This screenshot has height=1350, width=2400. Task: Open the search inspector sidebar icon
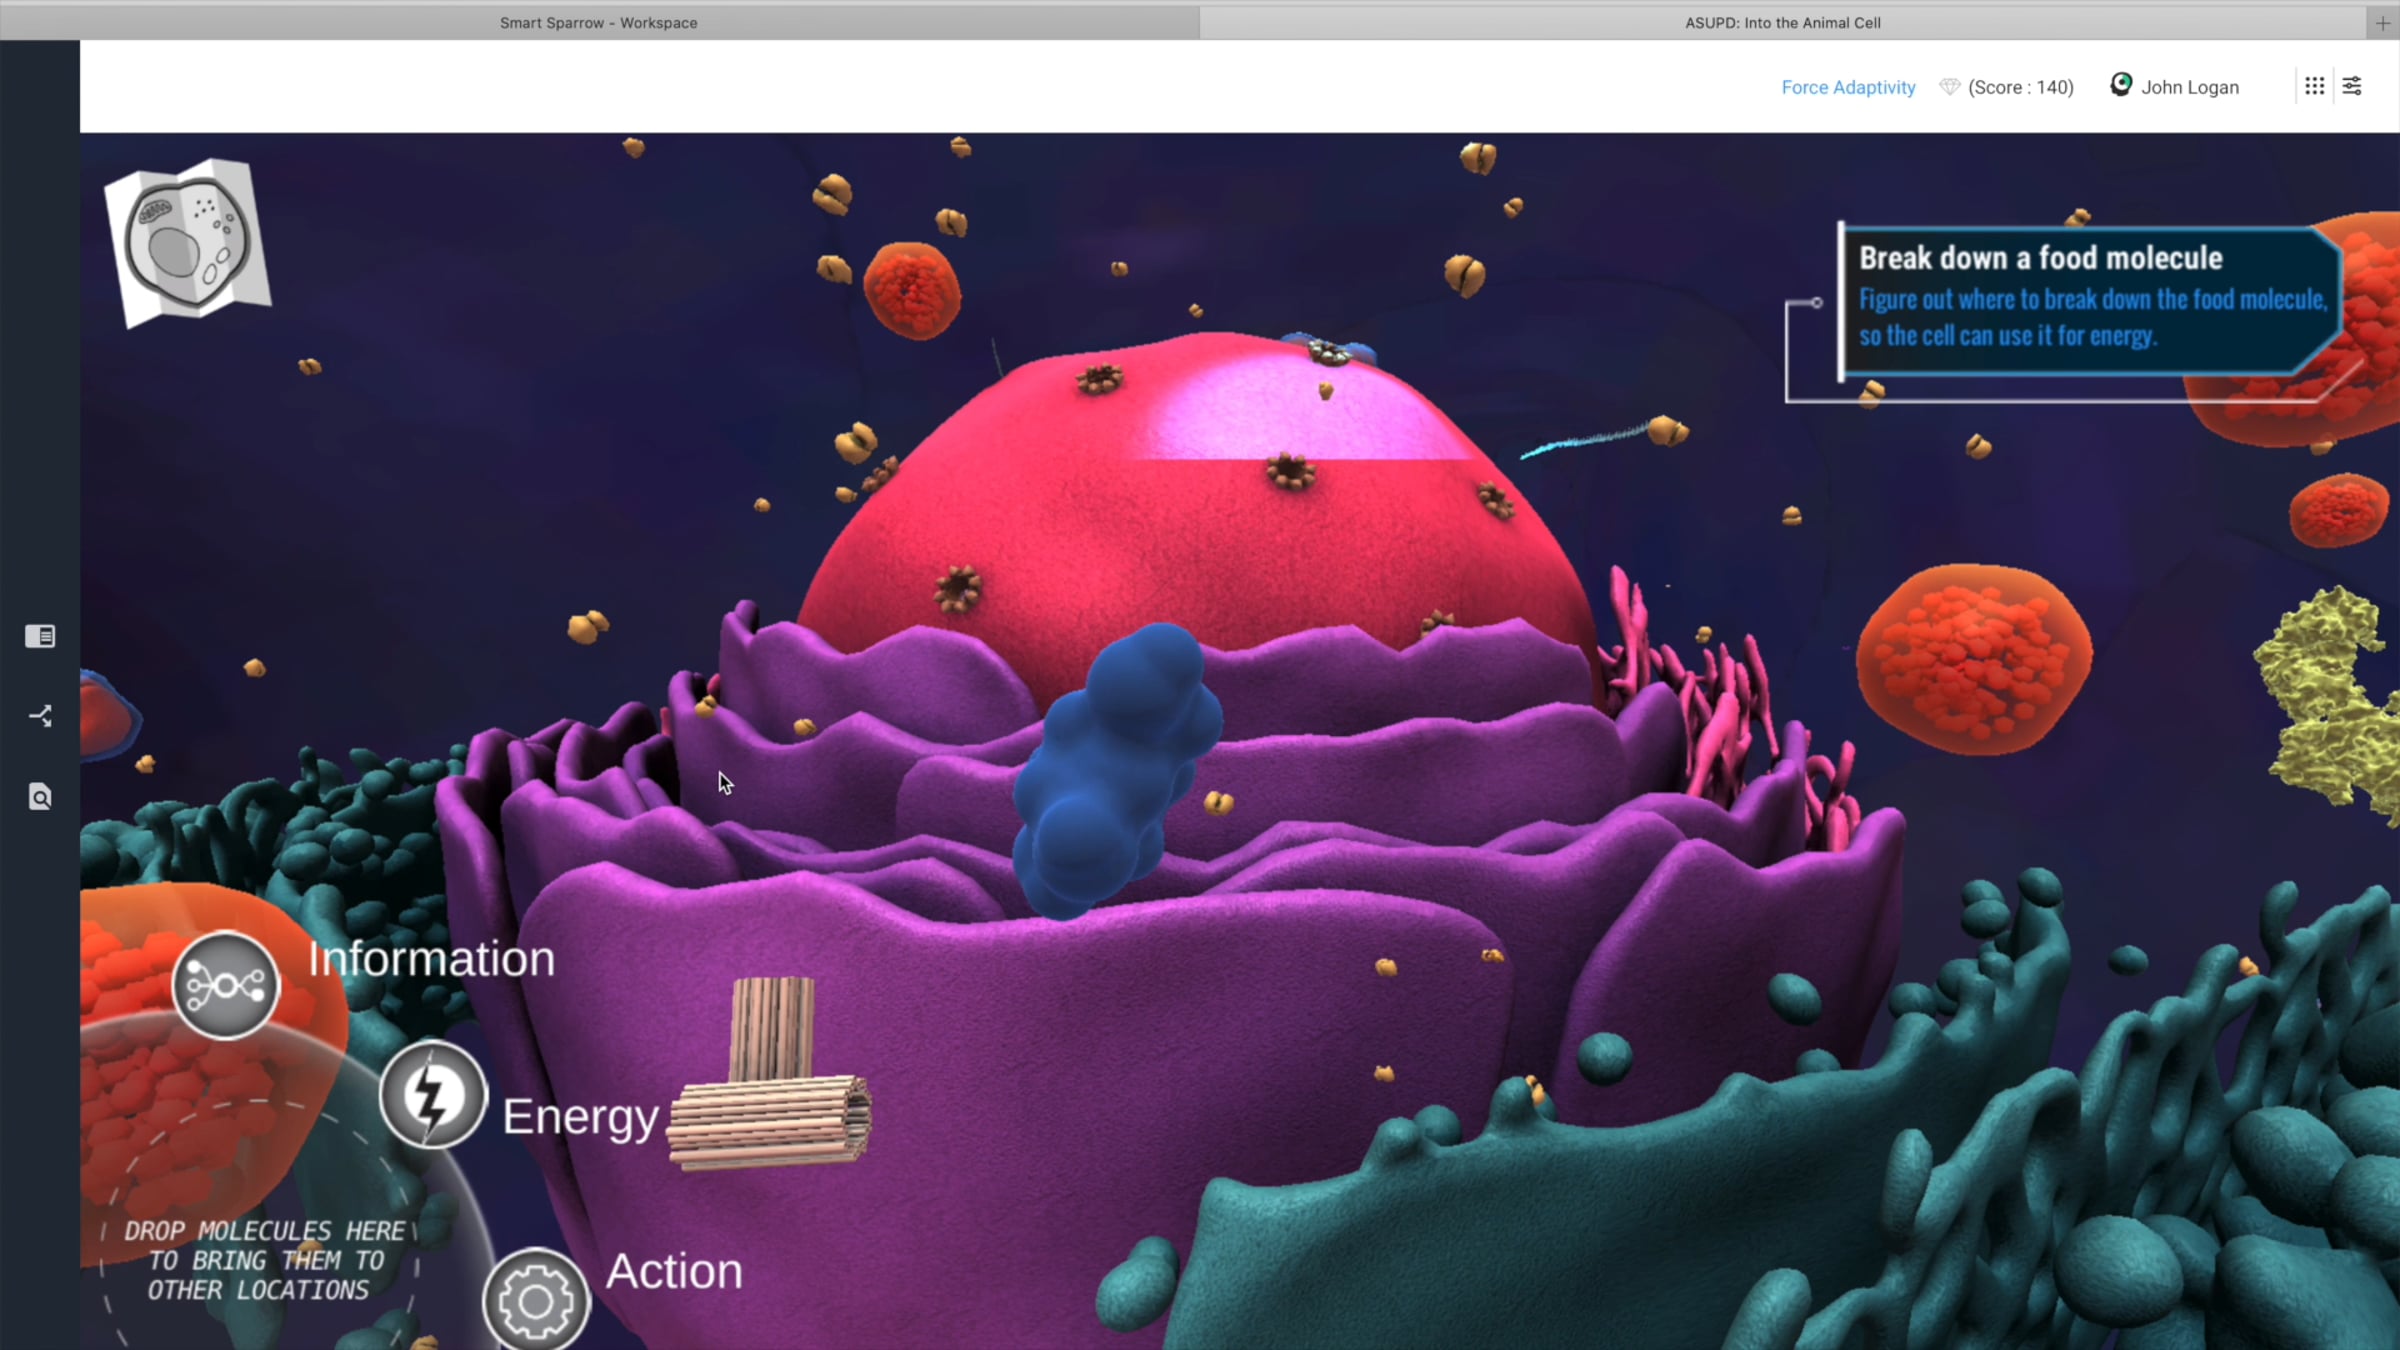[40, 797]
